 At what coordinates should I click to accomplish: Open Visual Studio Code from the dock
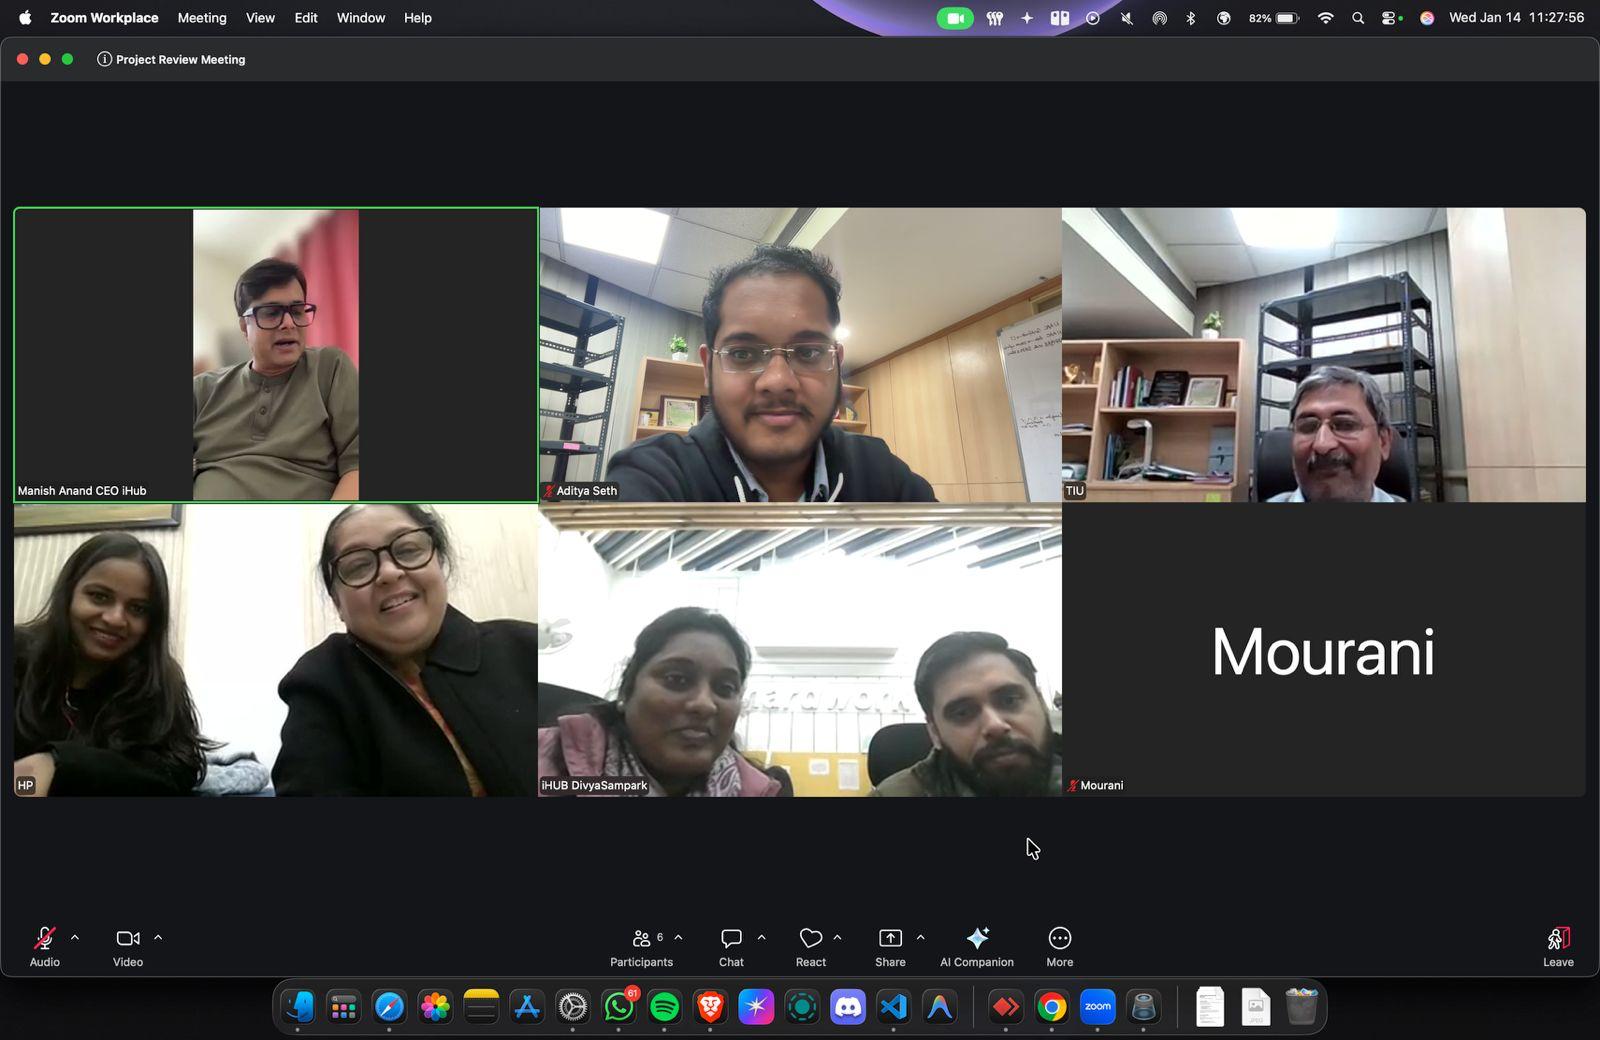point(894,1007)
